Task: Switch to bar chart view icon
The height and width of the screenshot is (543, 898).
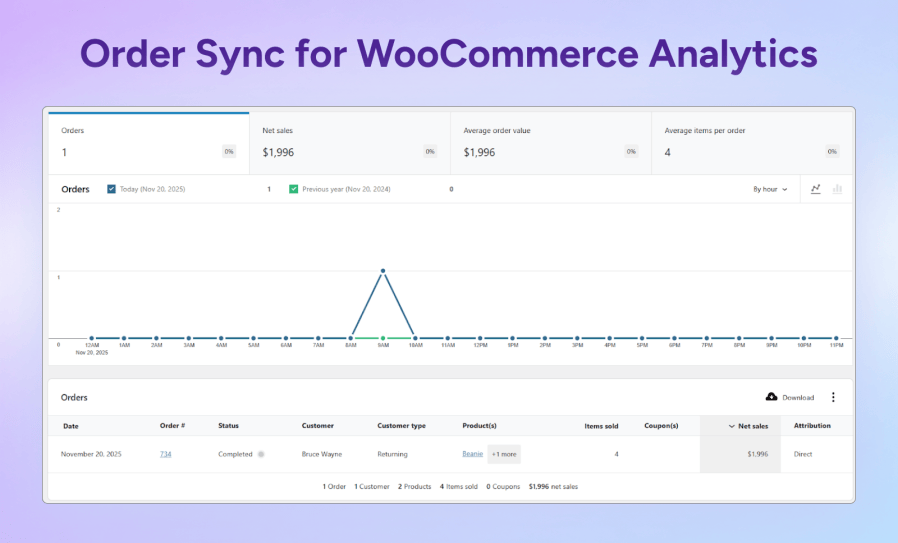Action: coord(837,189)
